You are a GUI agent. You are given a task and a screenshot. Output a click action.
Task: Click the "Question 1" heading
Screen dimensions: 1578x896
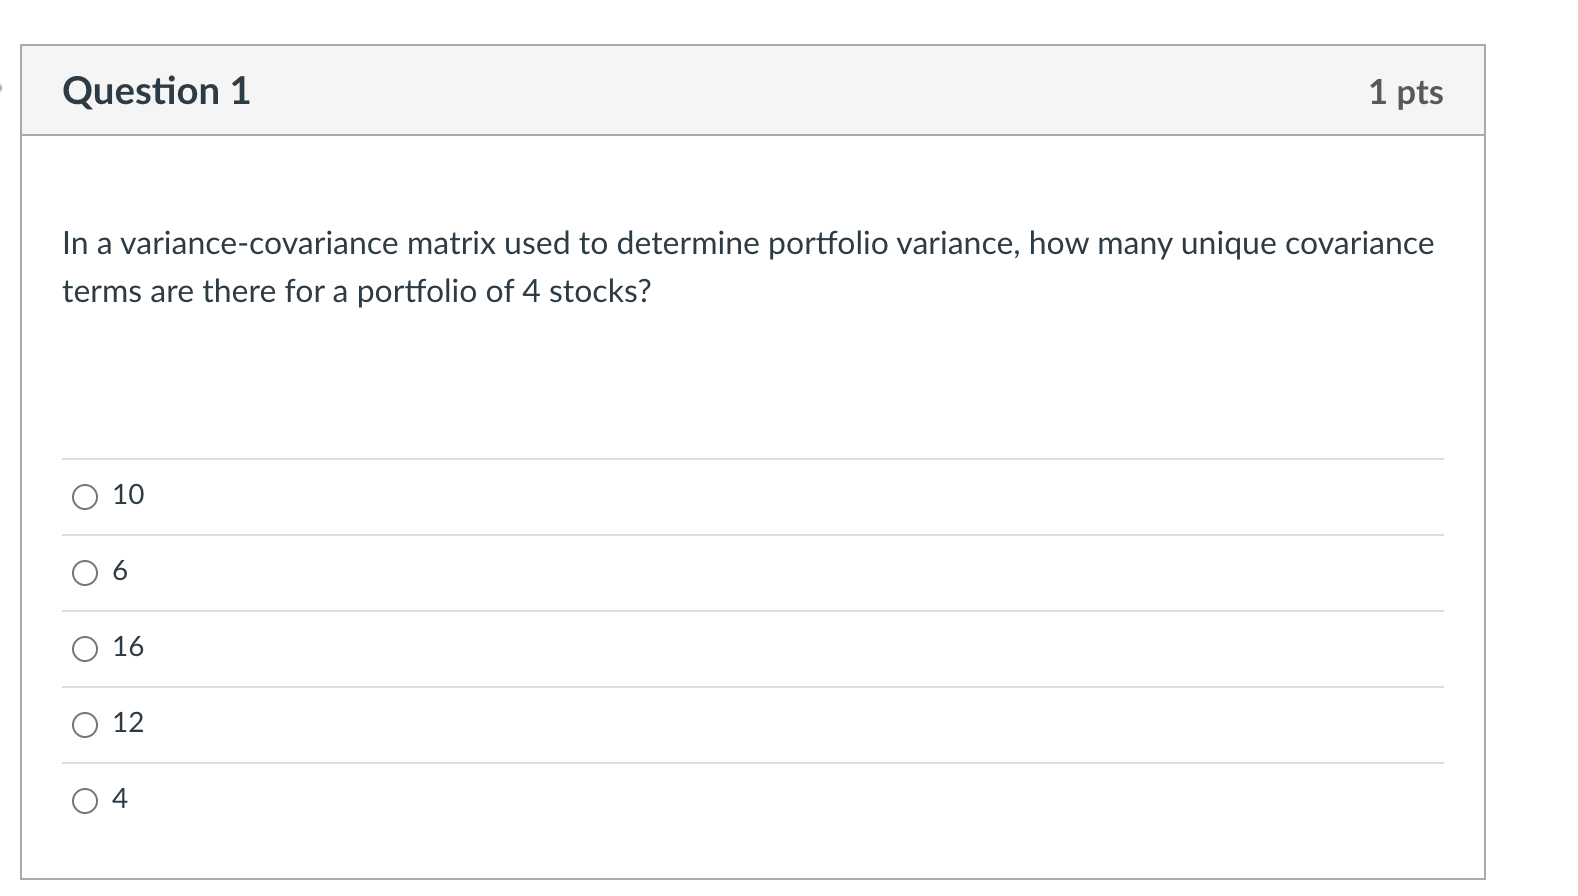click(x=156, y=91)
